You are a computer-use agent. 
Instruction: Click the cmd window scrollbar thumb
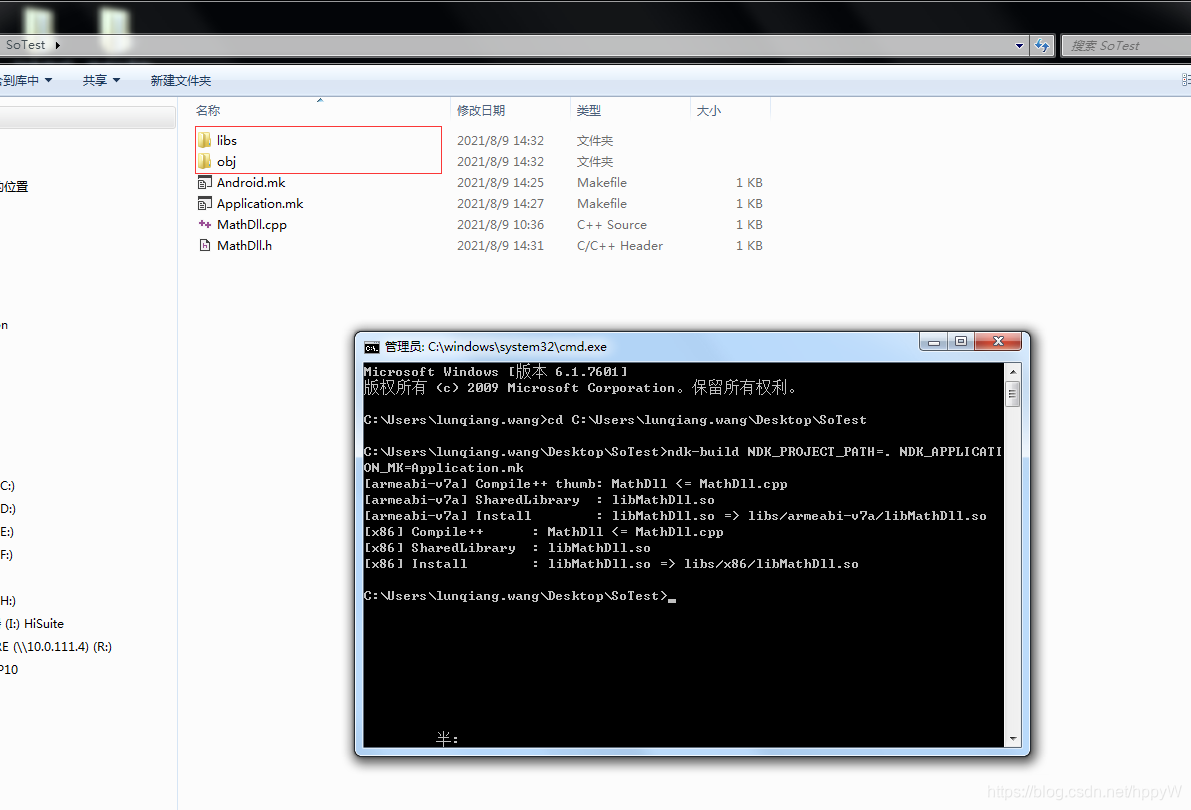1013,394
